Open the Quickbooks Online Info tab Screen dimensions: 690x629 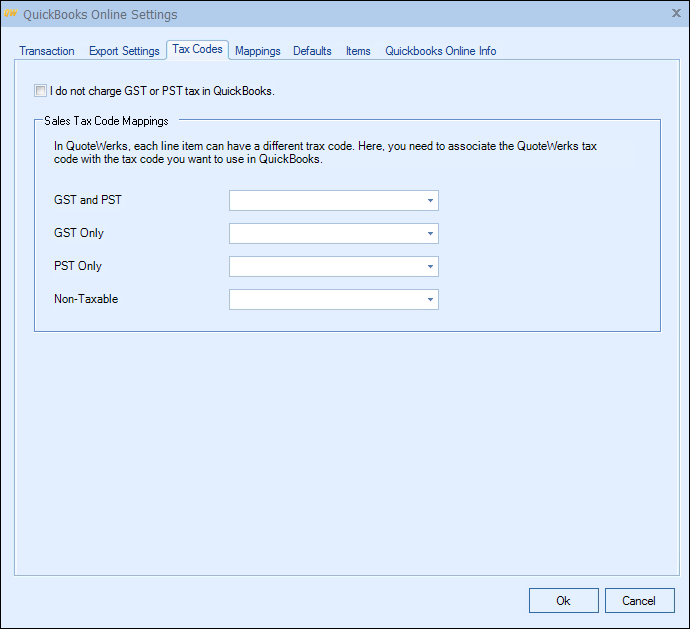(x=440, y=51)
